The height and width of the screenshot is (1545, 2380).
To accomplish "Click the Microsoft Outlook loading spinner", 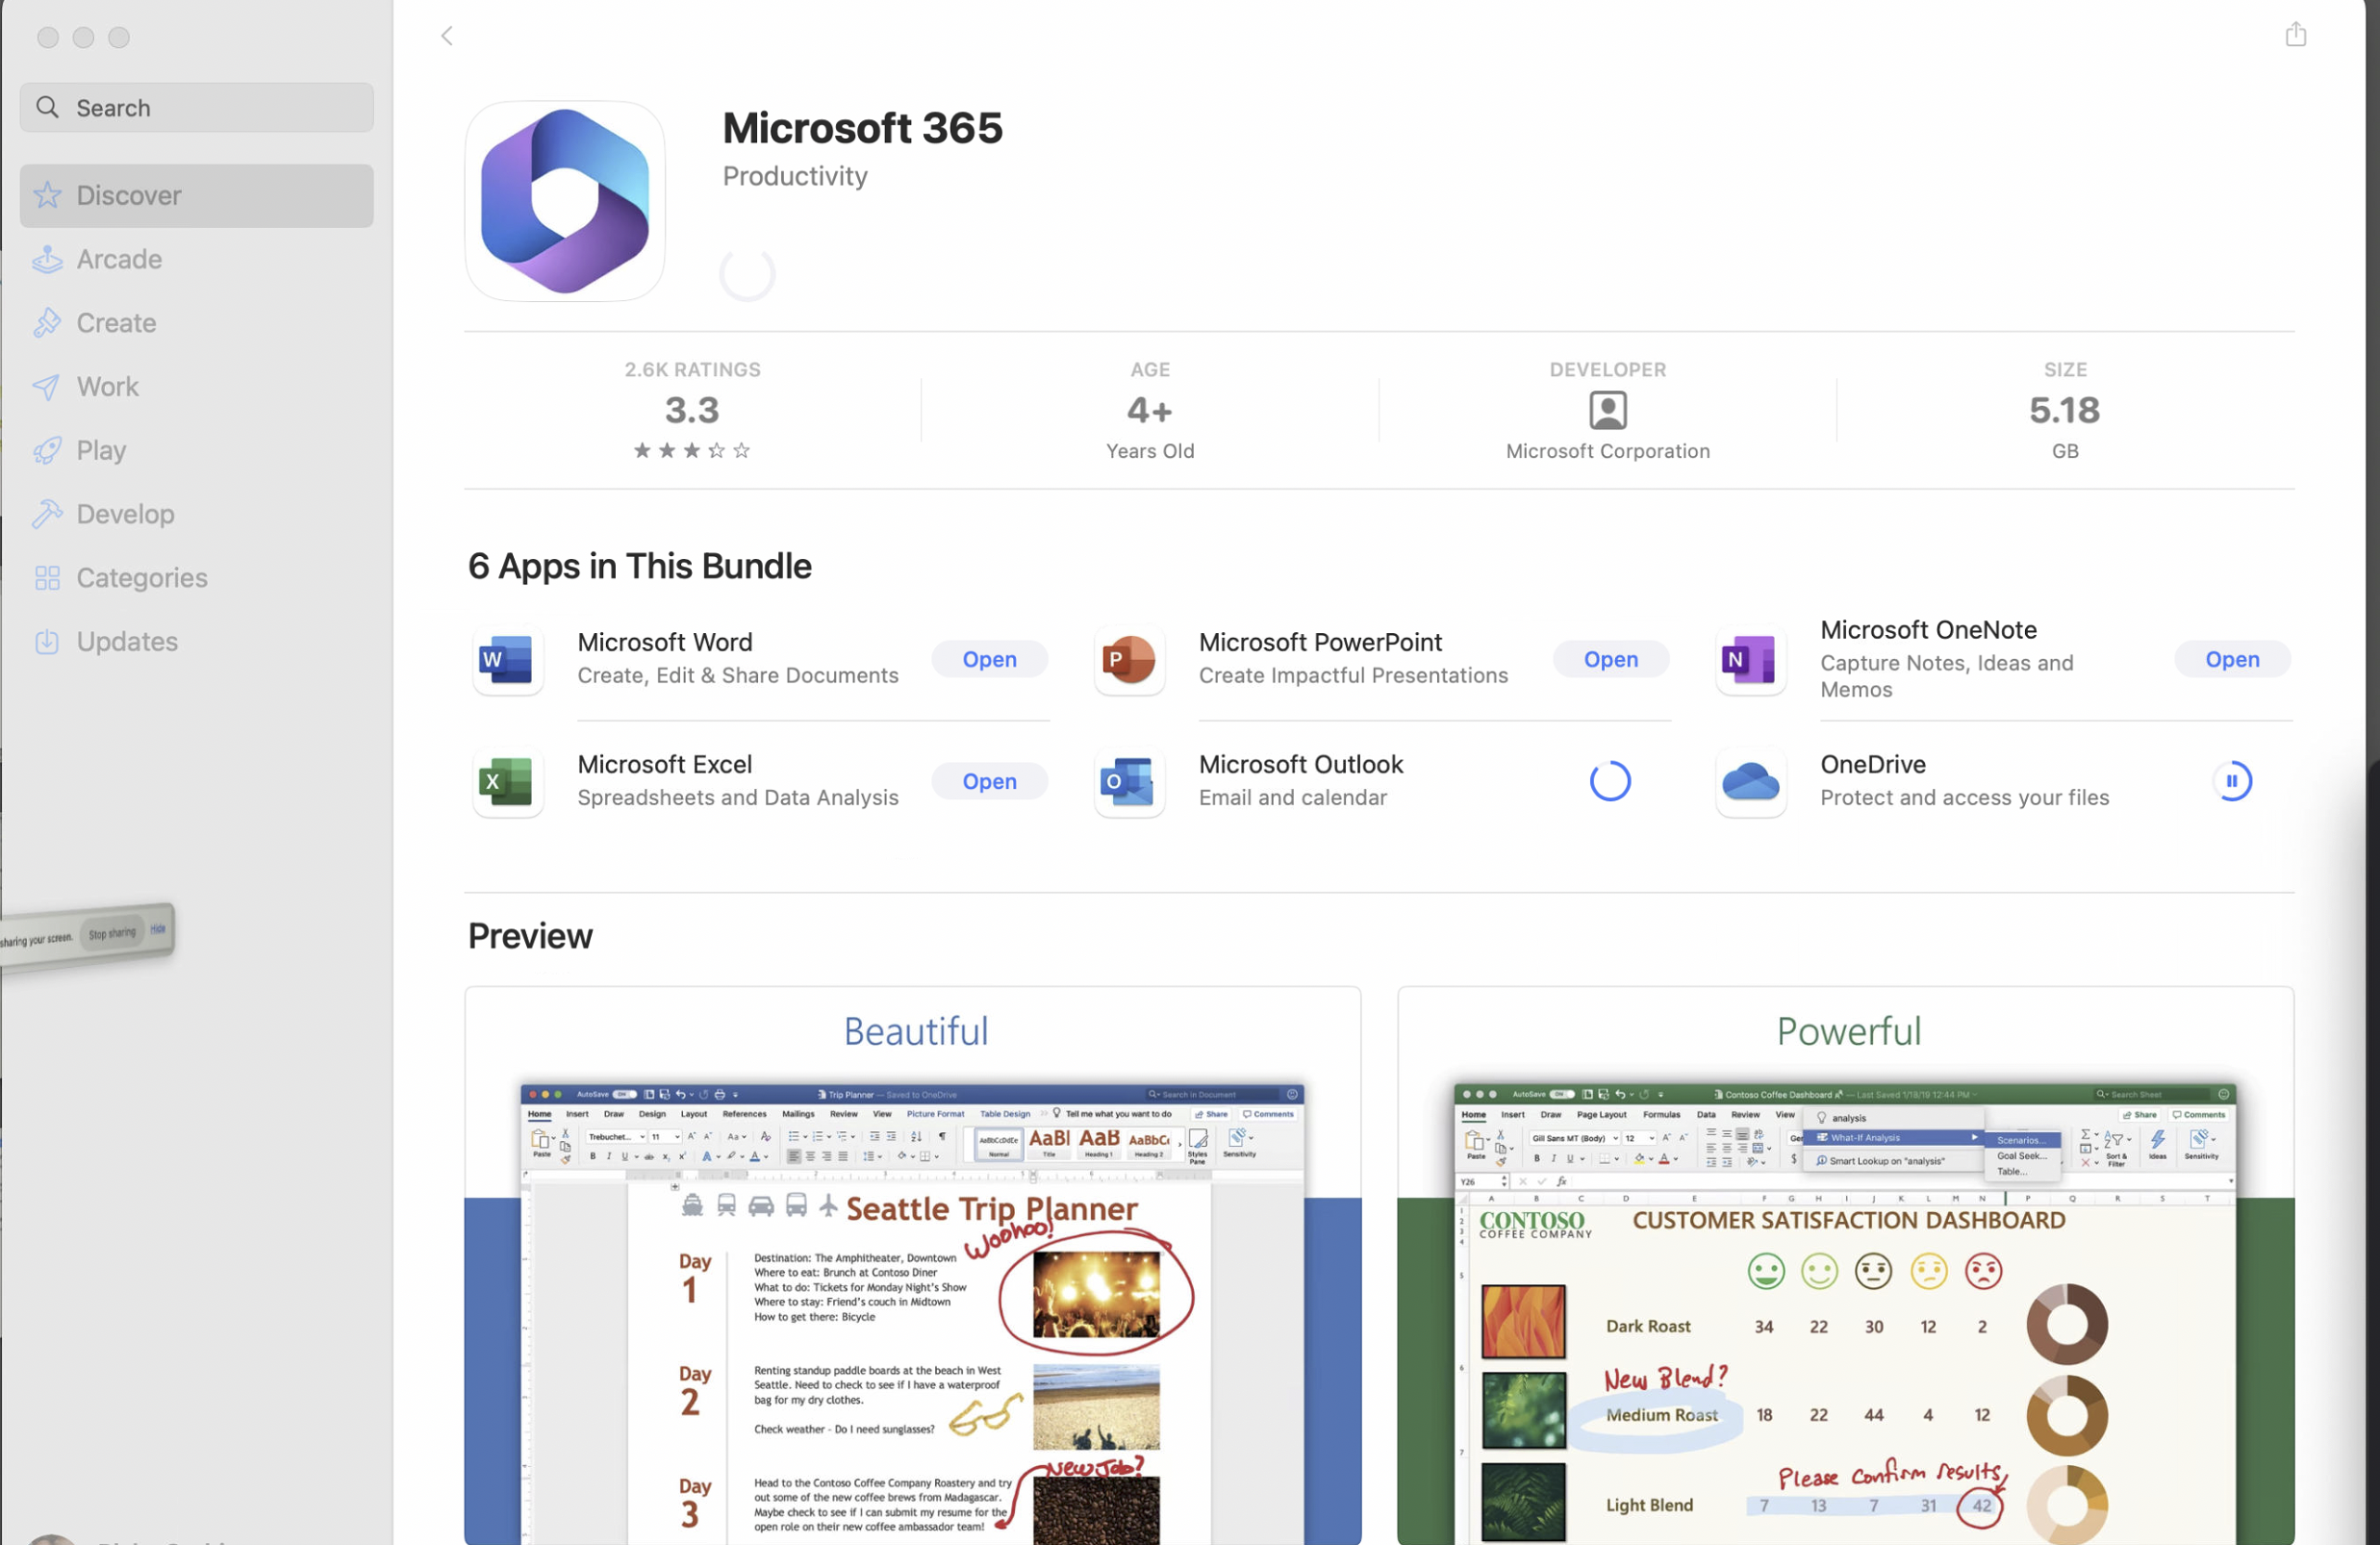I will click(x=1610, y=781).
